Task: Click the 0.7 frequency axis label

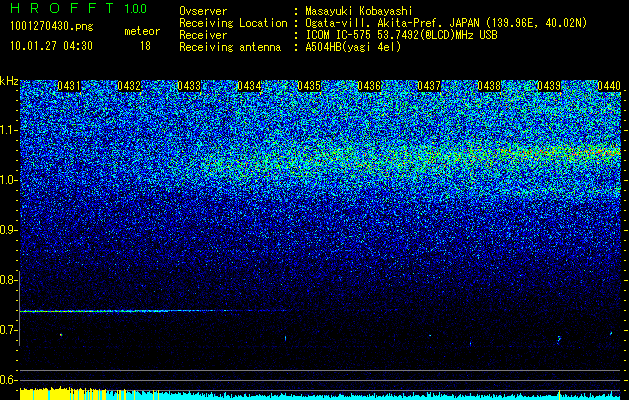Action: coord(8,330)
